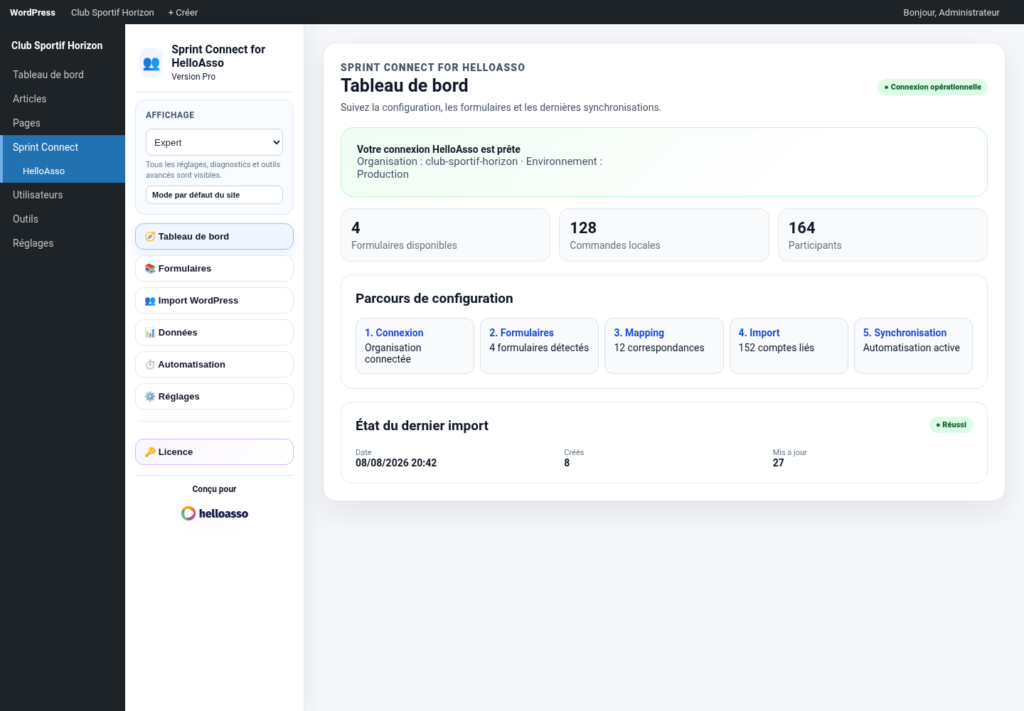Click the compass icon beside Tableau de bord
The width and height of the screenshot is (1024, 711).
pyautogui.click(x=150, y=236)
